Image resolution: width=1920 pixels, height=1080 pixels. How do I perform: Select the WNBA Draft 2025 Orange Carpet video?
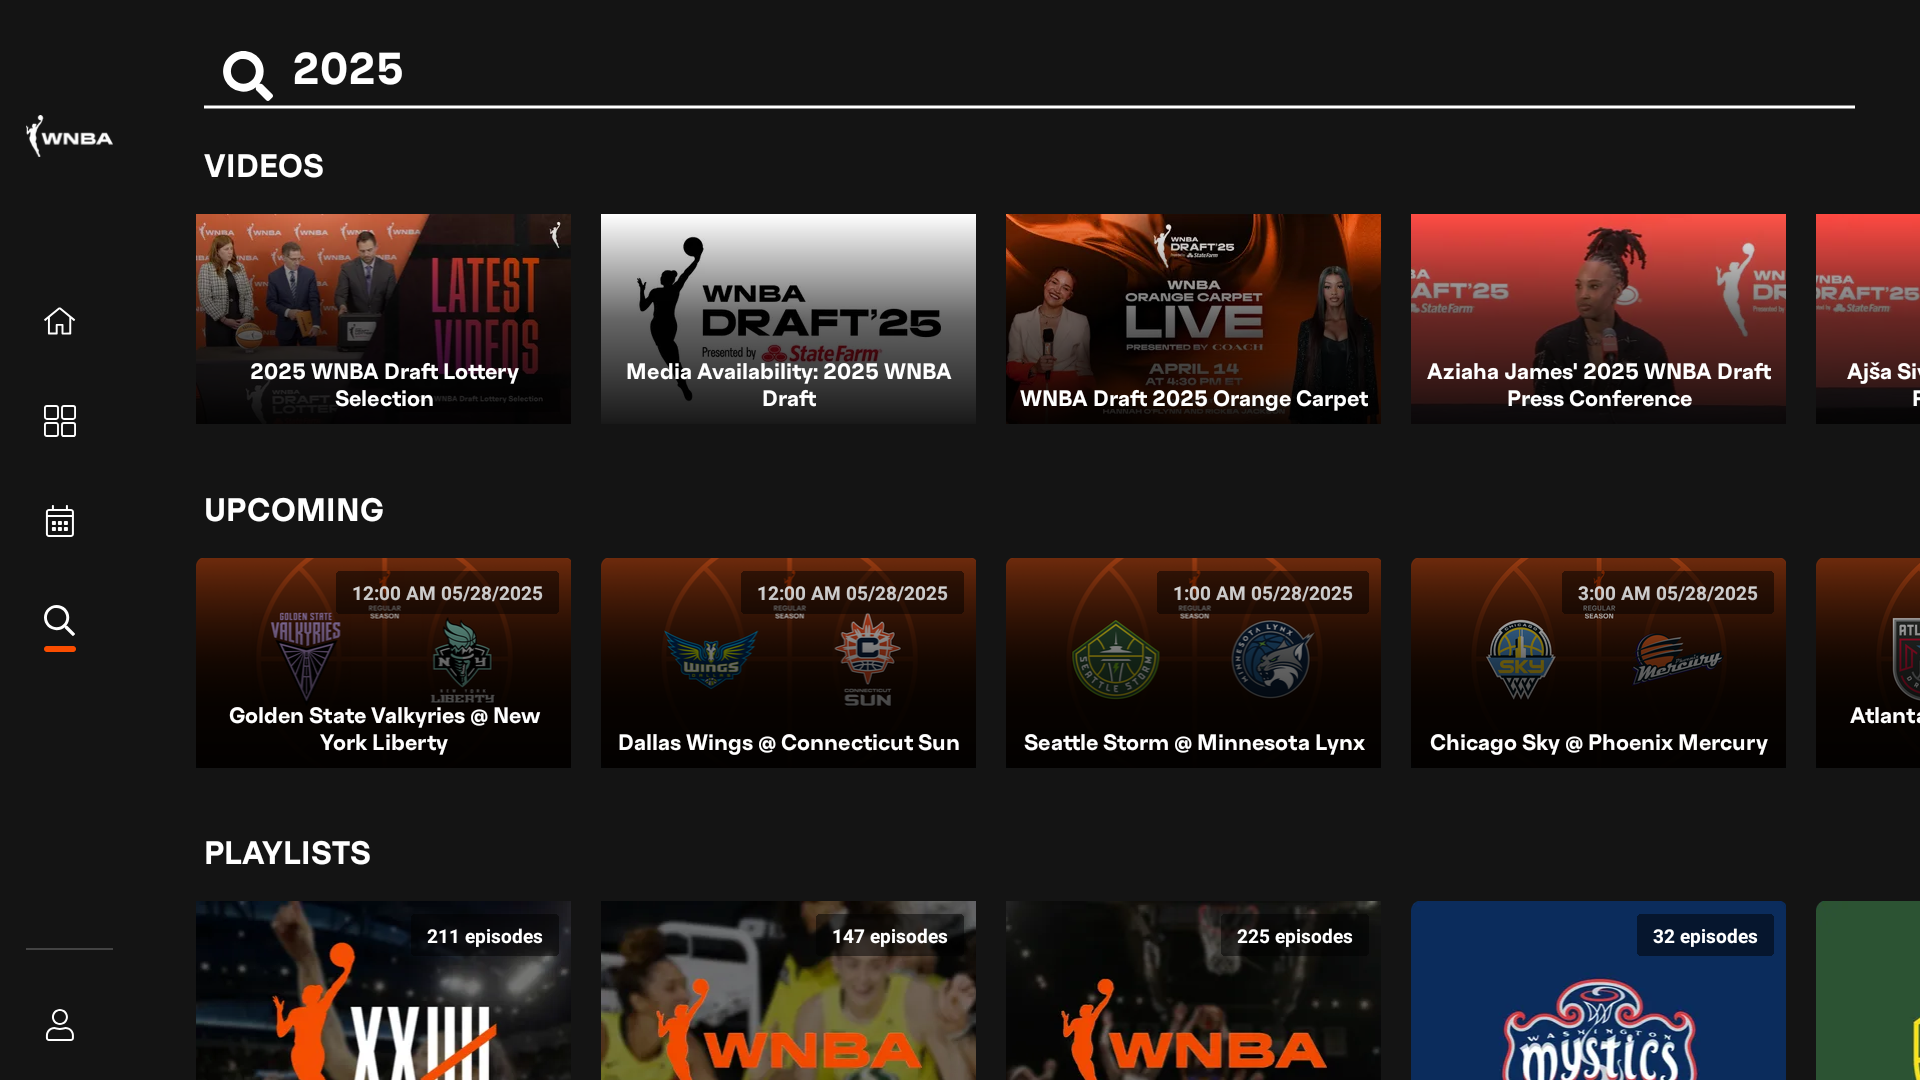coord(1193,318)
